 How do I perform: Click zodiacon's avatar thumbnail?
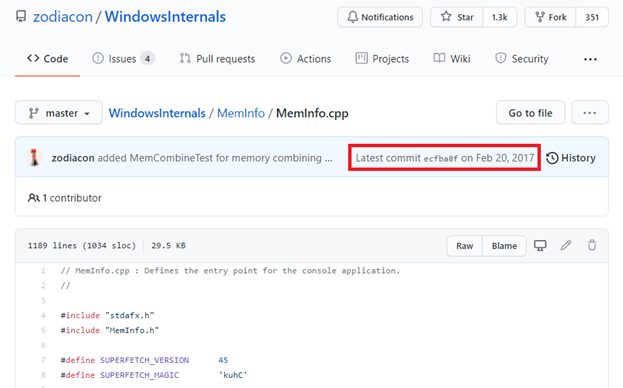34,157
